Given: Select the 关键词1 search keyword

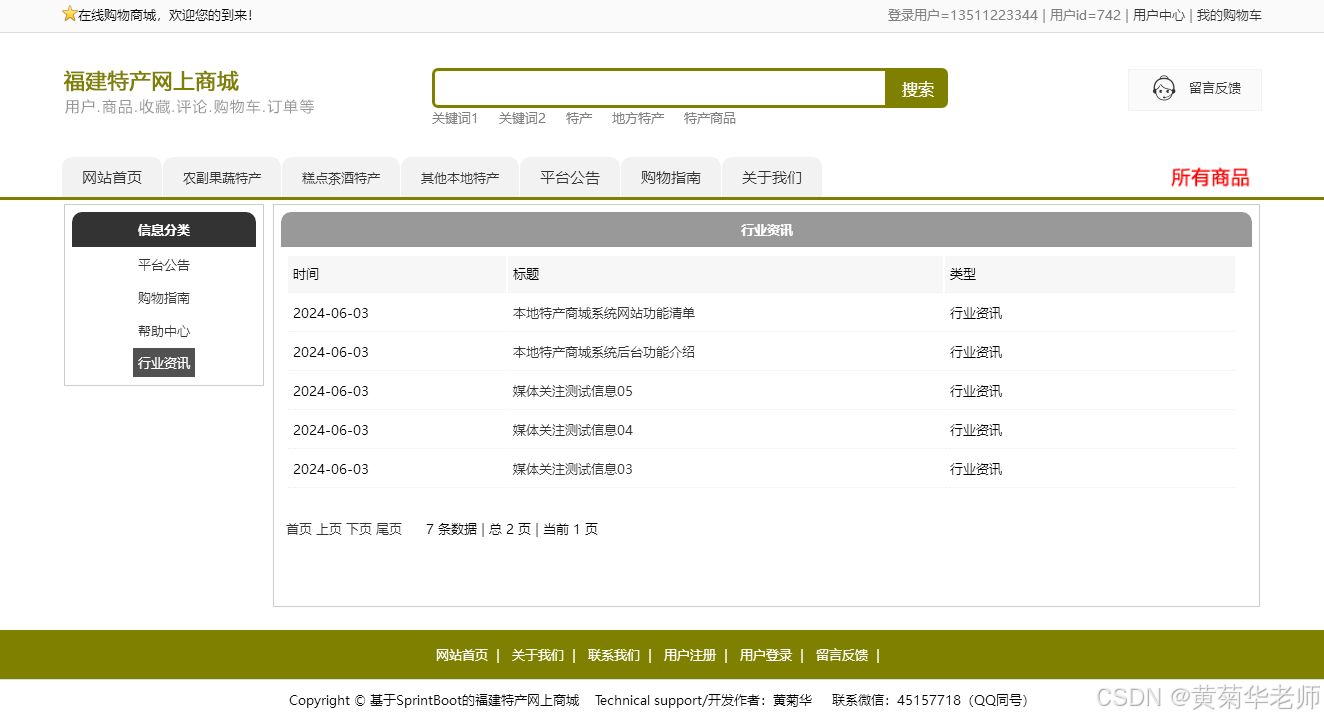Looking at the screenshot, I should tap(455, 118).
